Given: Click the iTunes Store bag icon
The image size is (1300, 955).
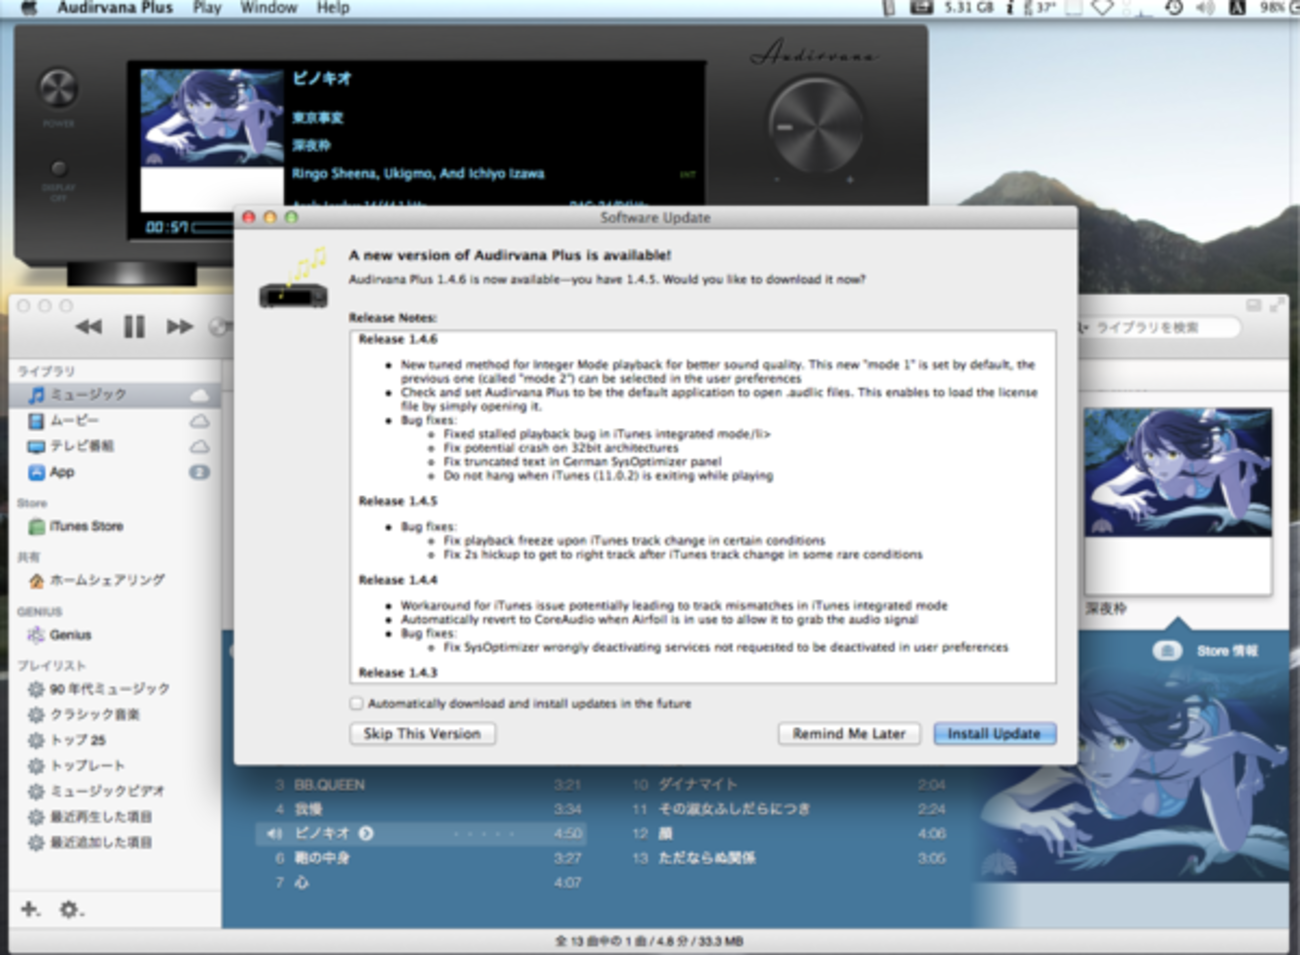Looking at the screenshot, I should tap(36, 526).
